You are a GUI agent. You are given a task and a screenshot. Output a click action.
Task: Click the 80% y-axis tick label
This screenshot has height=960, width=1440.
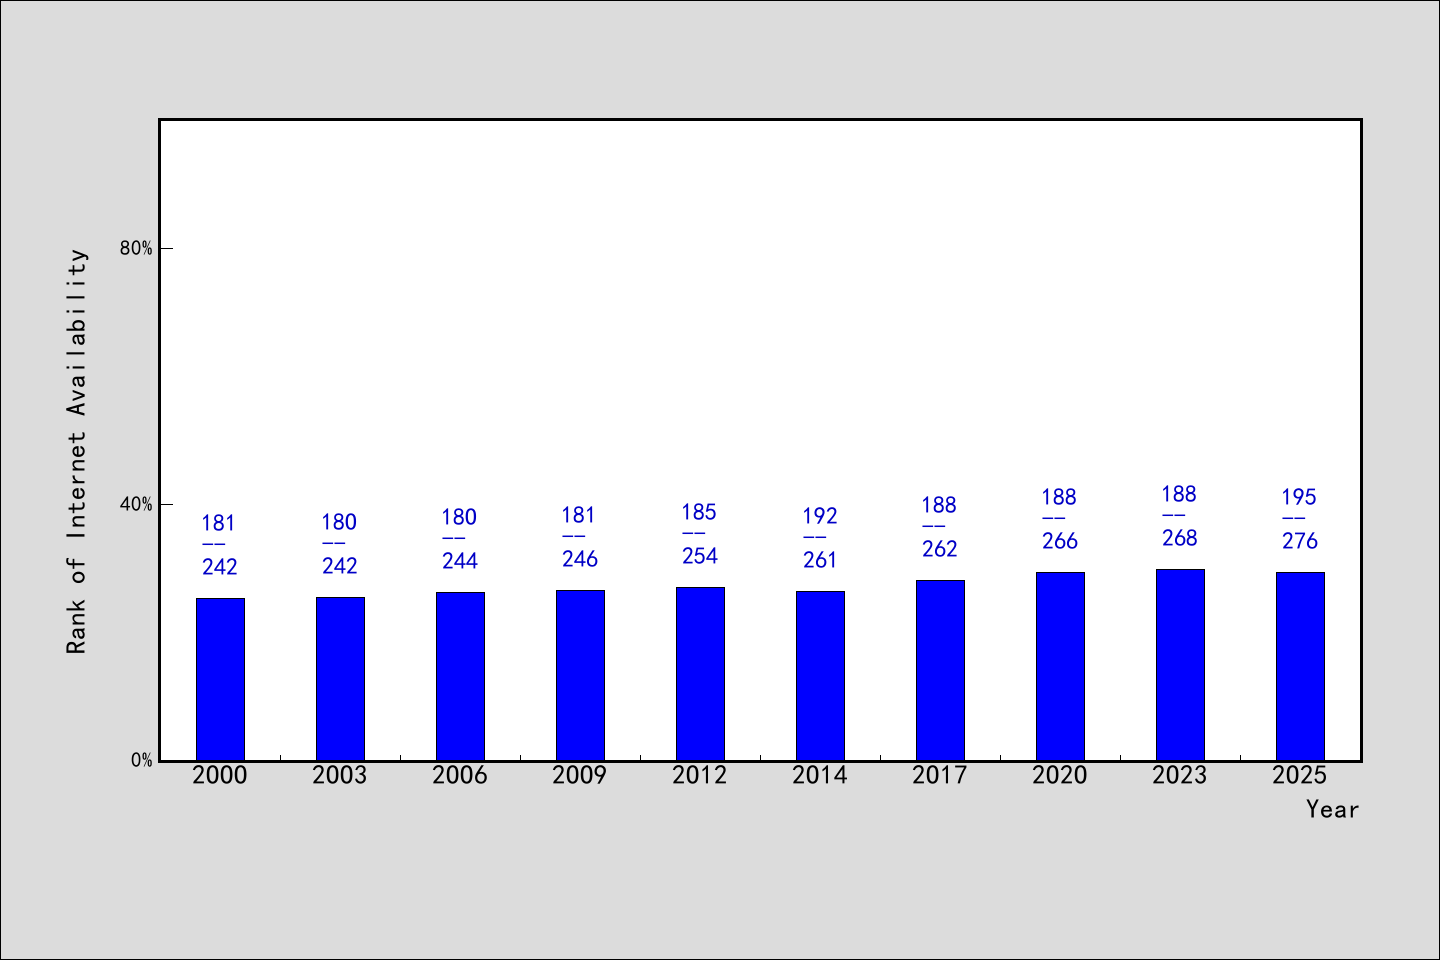tap(136, 248)
